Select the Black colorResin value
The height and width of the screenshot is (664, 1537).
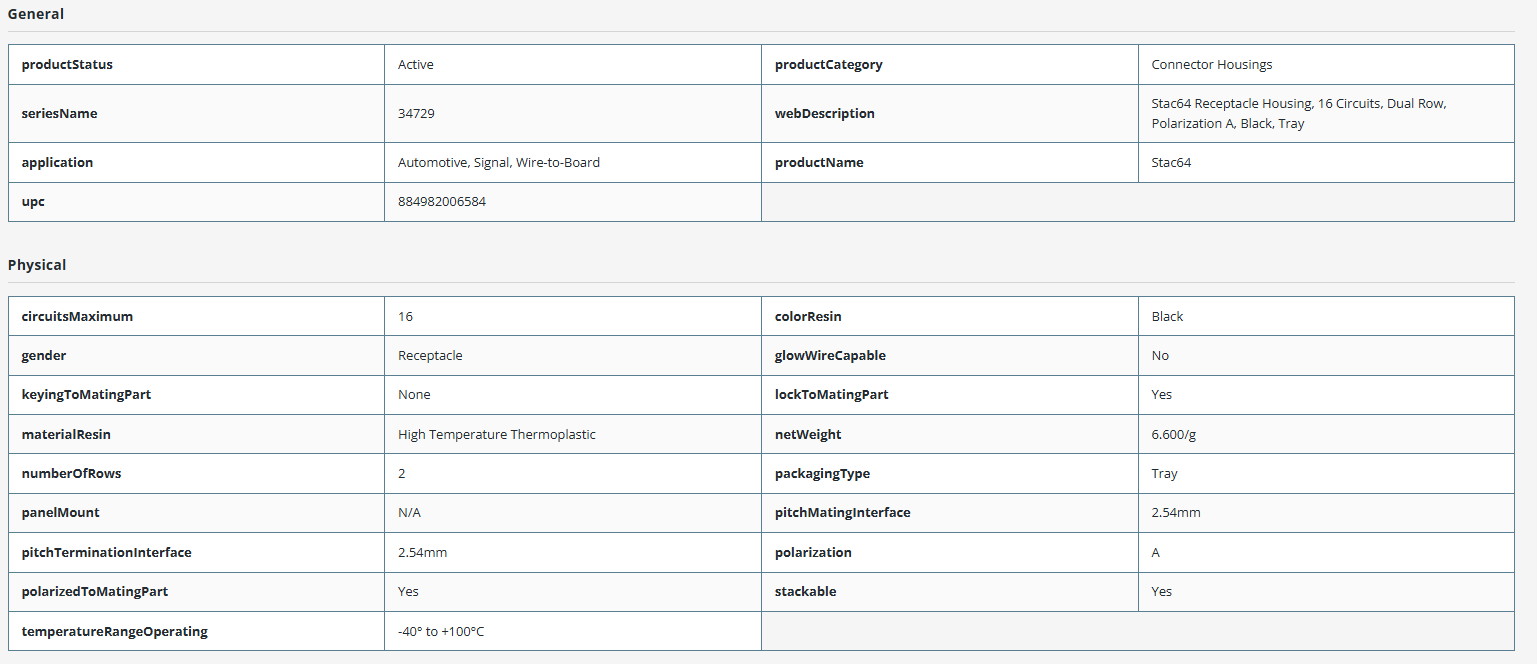pyautogui.click(x=1167, y=316)
